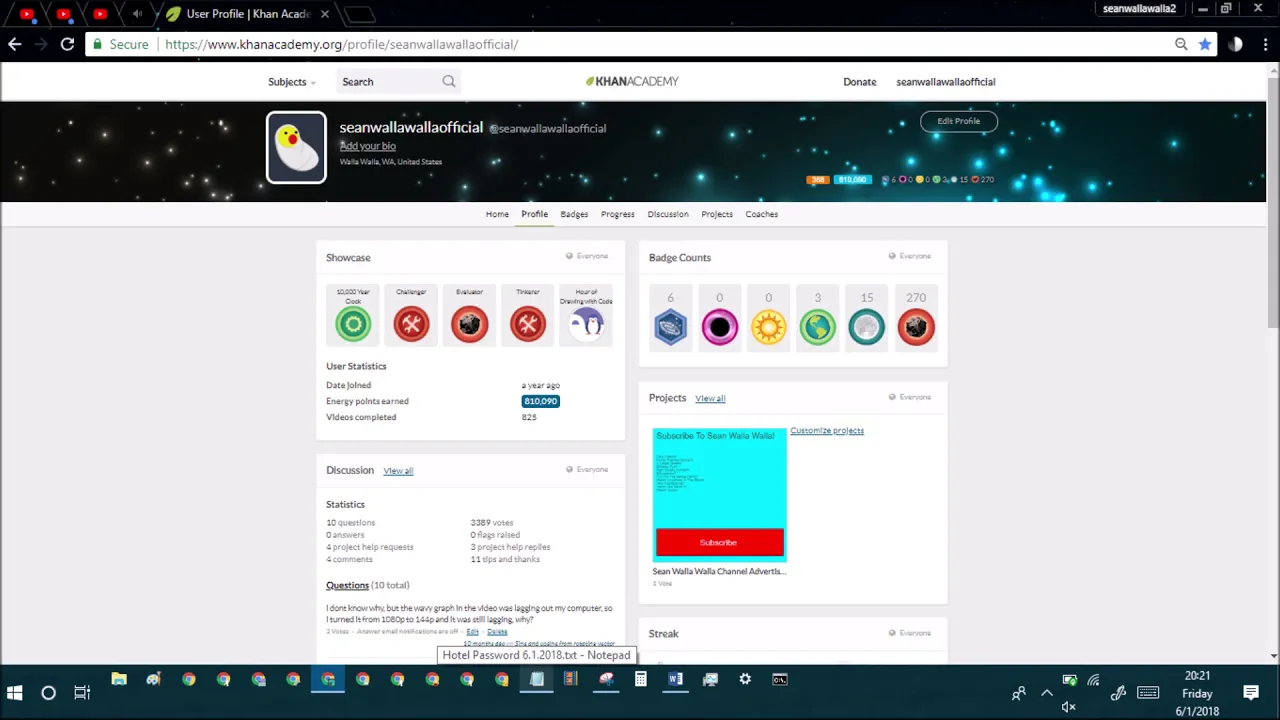Open the Questions (10 total) link
The height and width of the screenshot is (720, 1280).
pos(367,585)
